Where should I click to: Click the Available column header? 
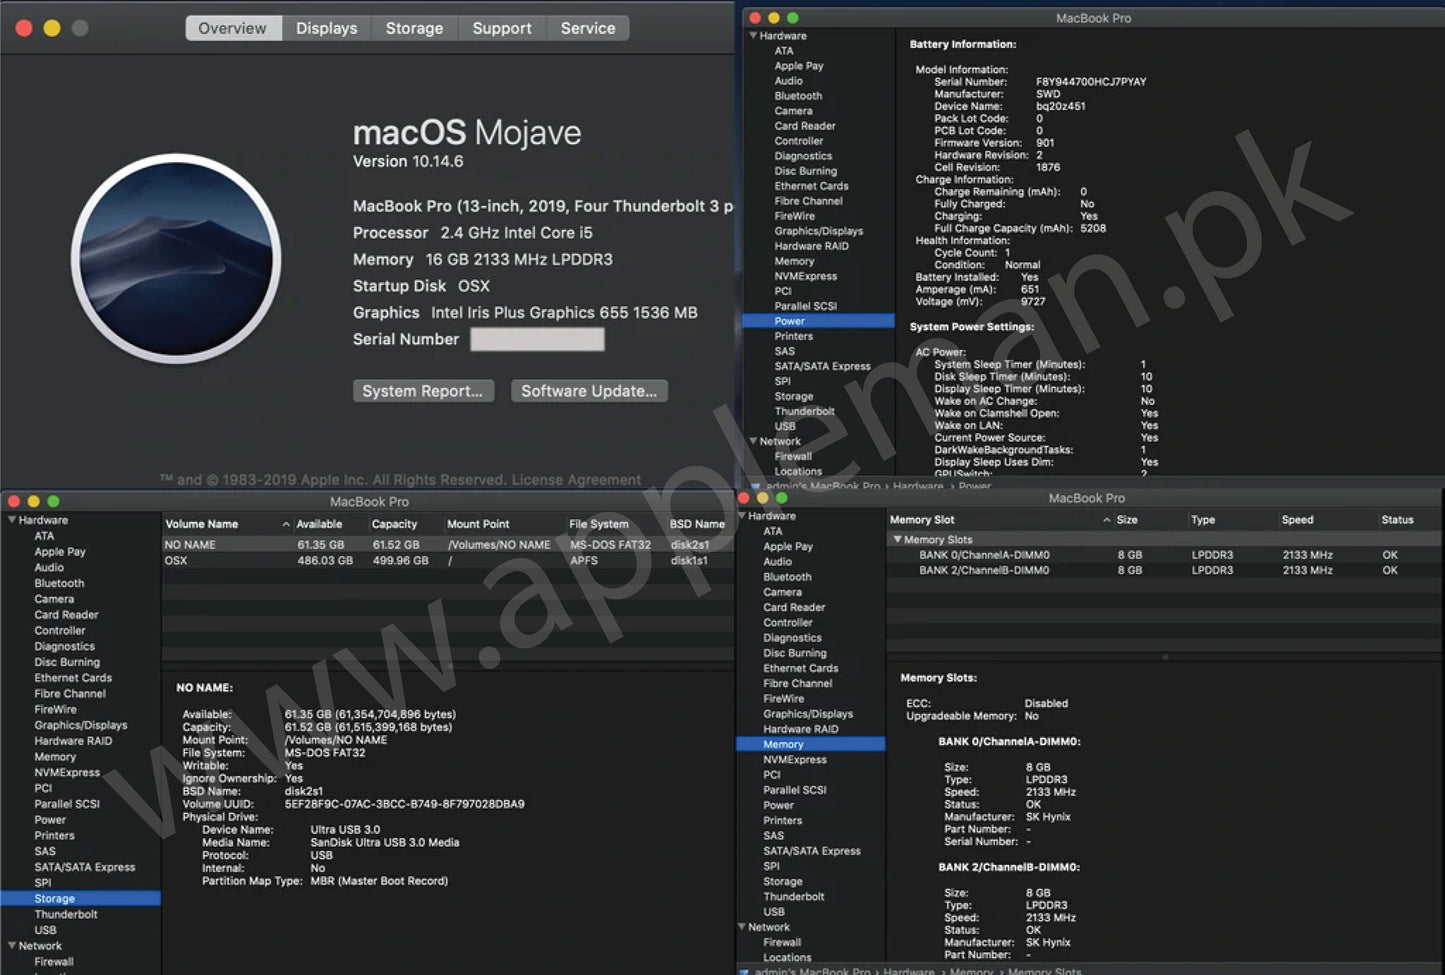click(x=330, y=524)
